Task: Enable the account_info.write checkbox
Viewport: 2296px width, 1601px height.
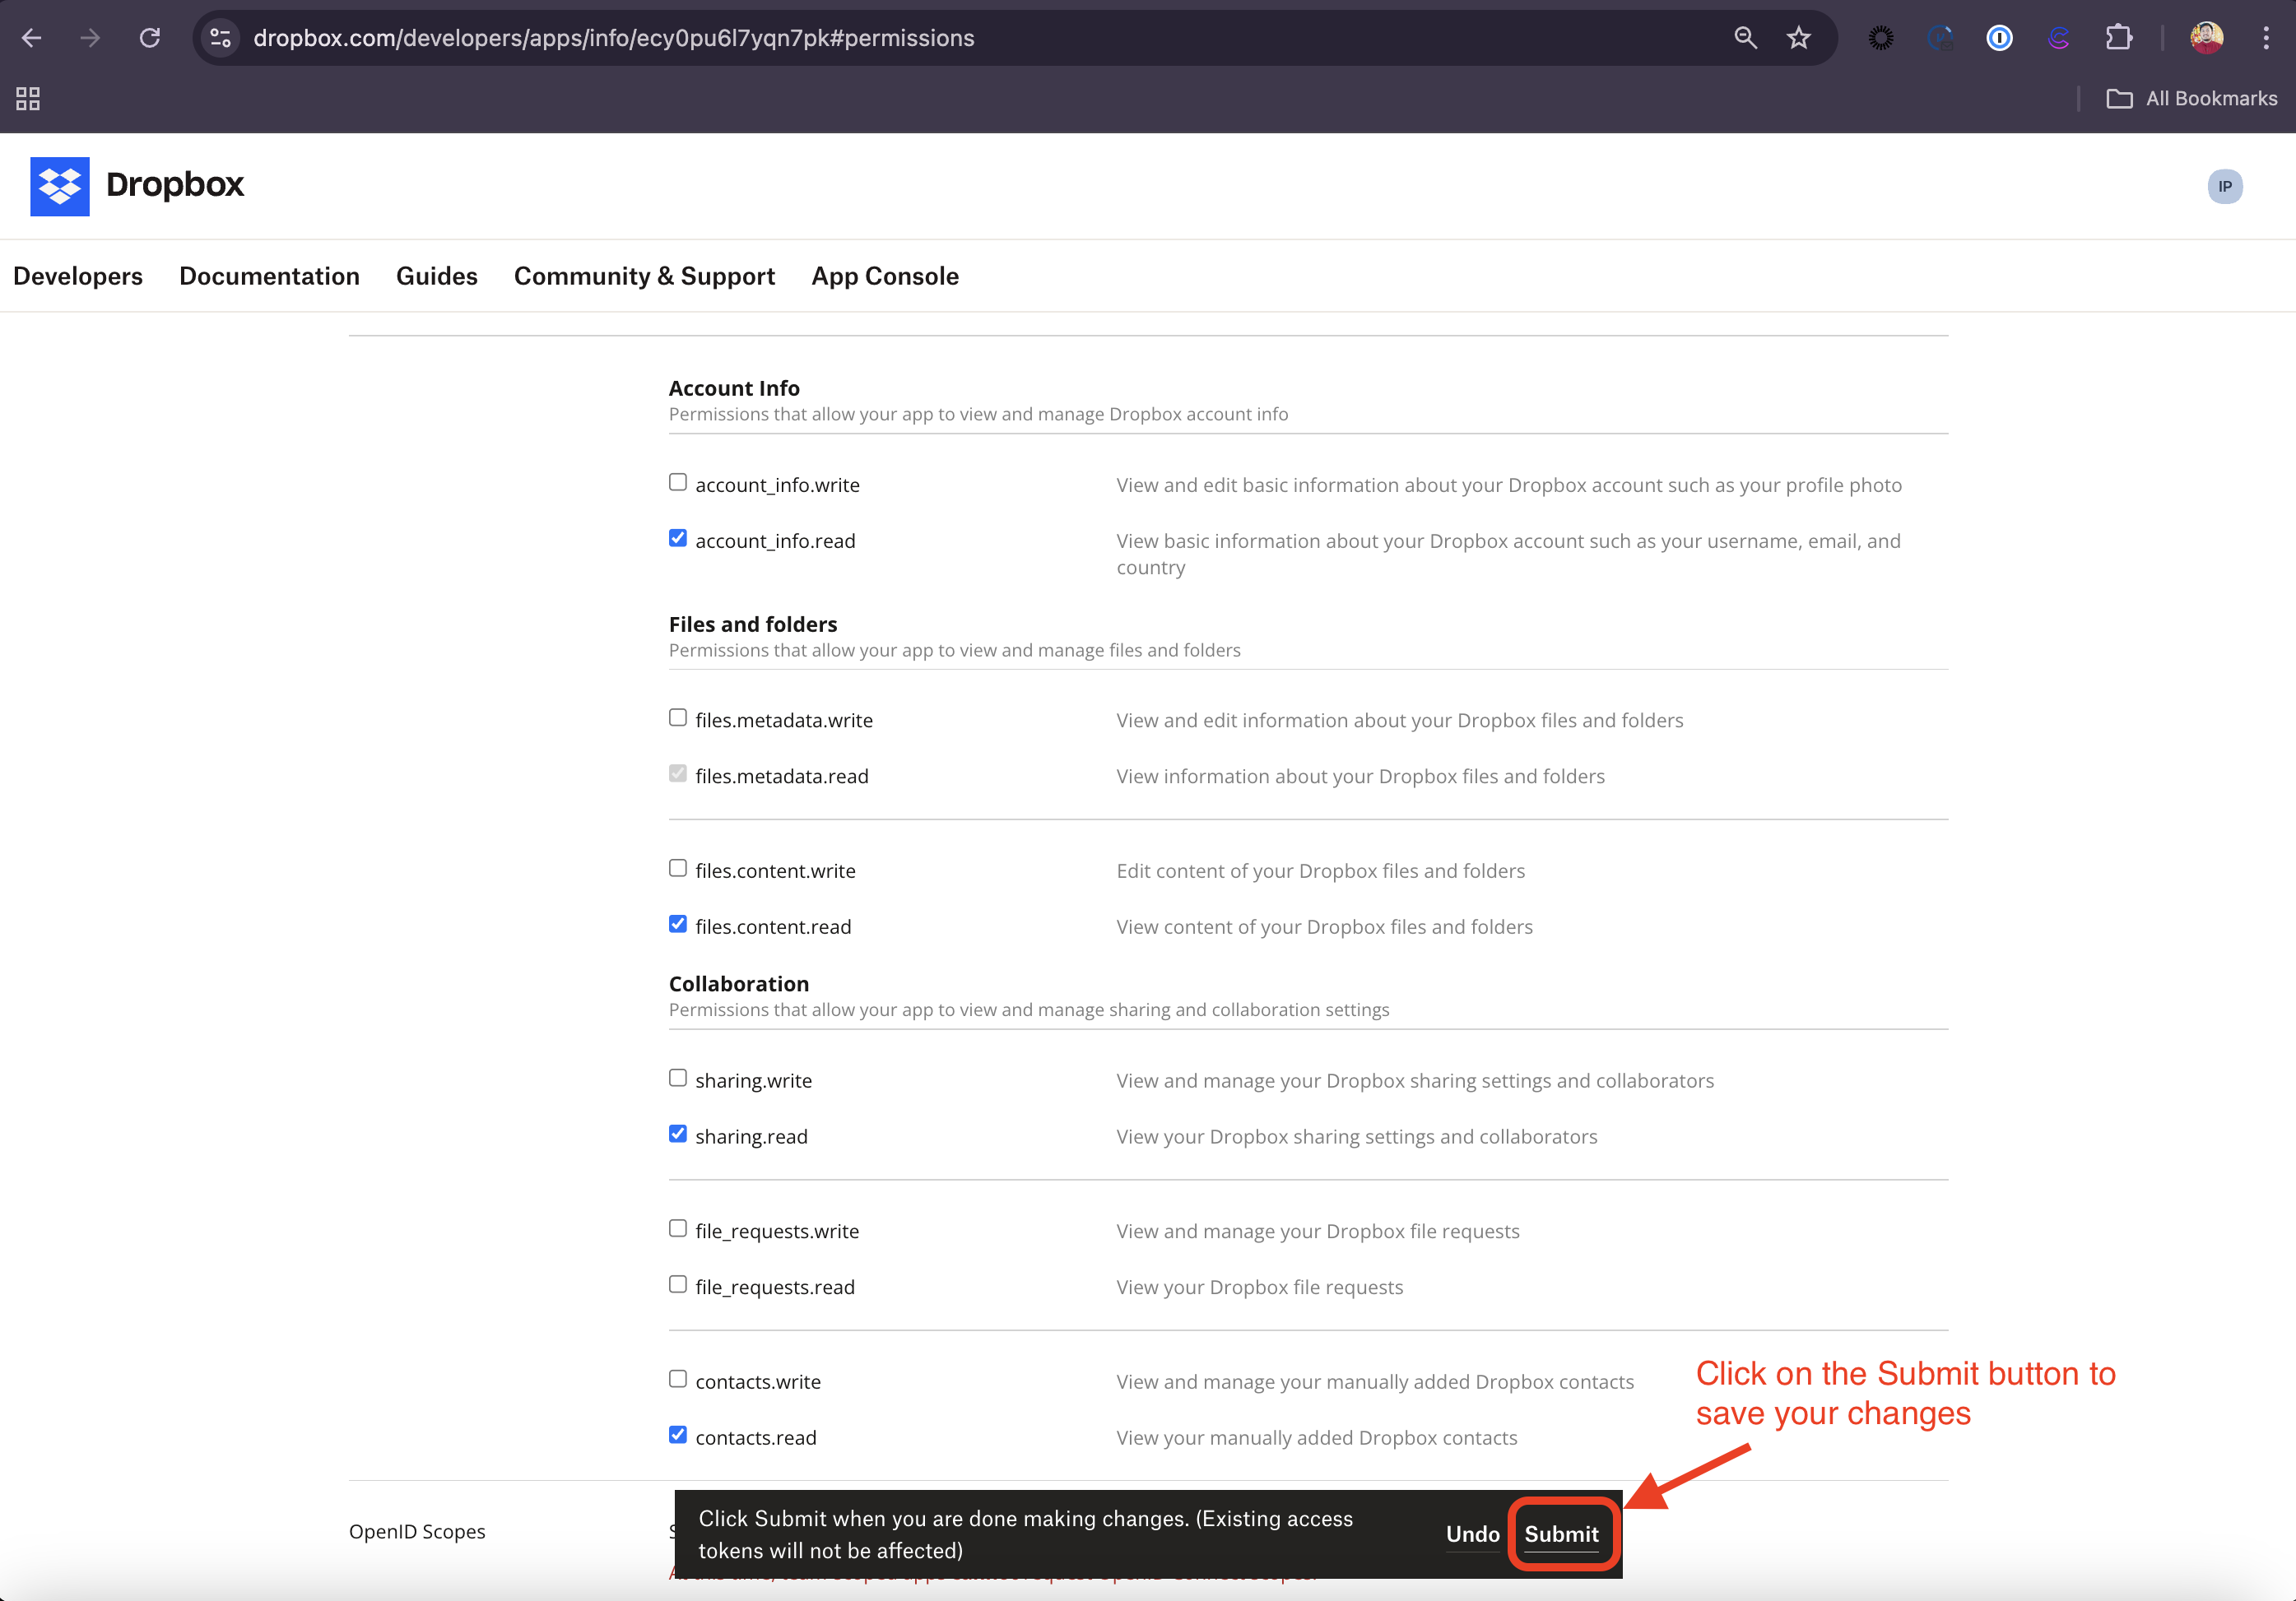Action: point(678,482)
